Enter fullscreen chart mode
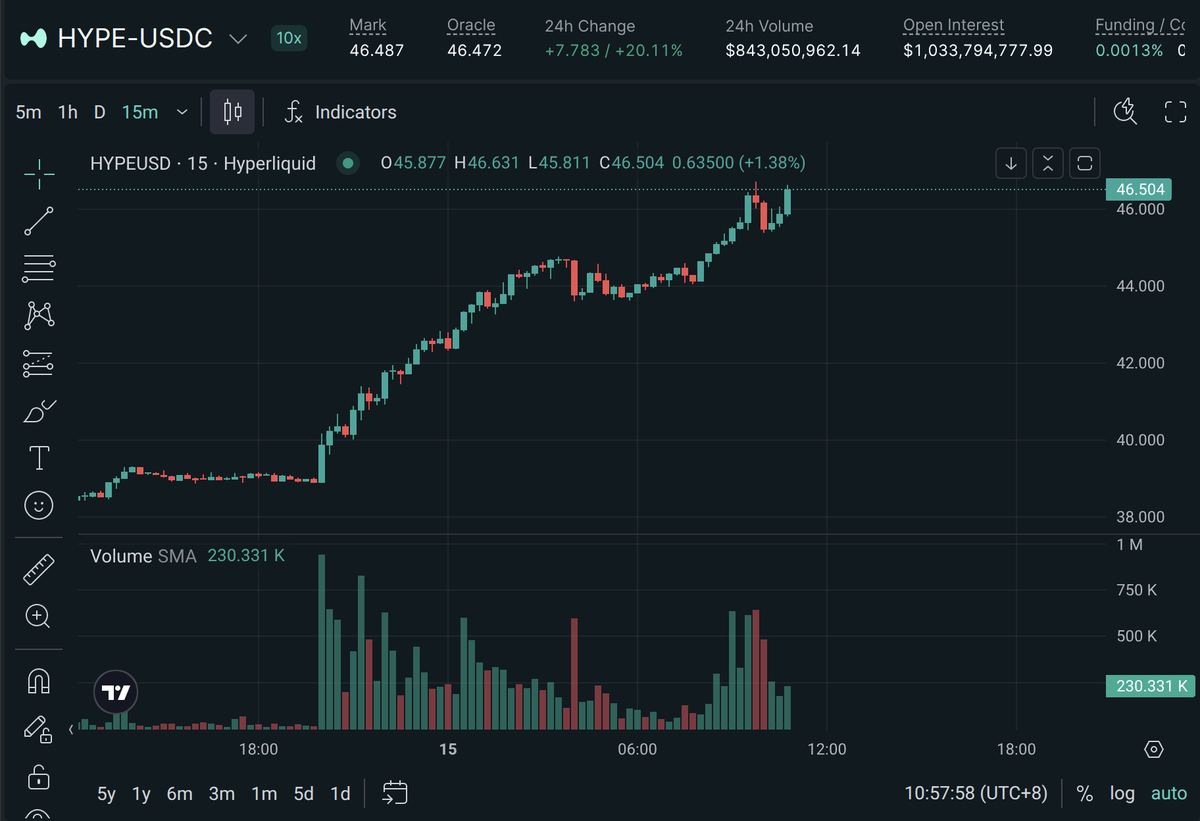 click(x=1176, y=111)
